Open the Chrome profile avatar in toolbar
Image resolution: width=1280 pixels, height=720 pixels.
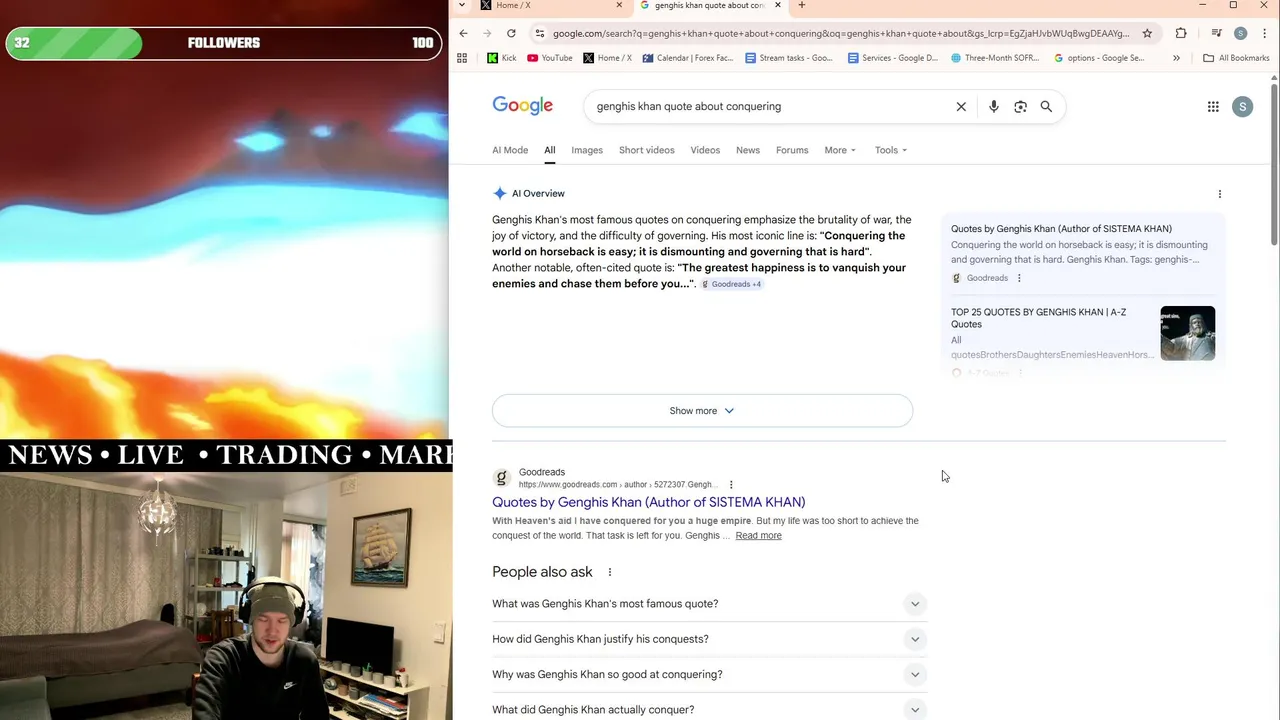1240,33
